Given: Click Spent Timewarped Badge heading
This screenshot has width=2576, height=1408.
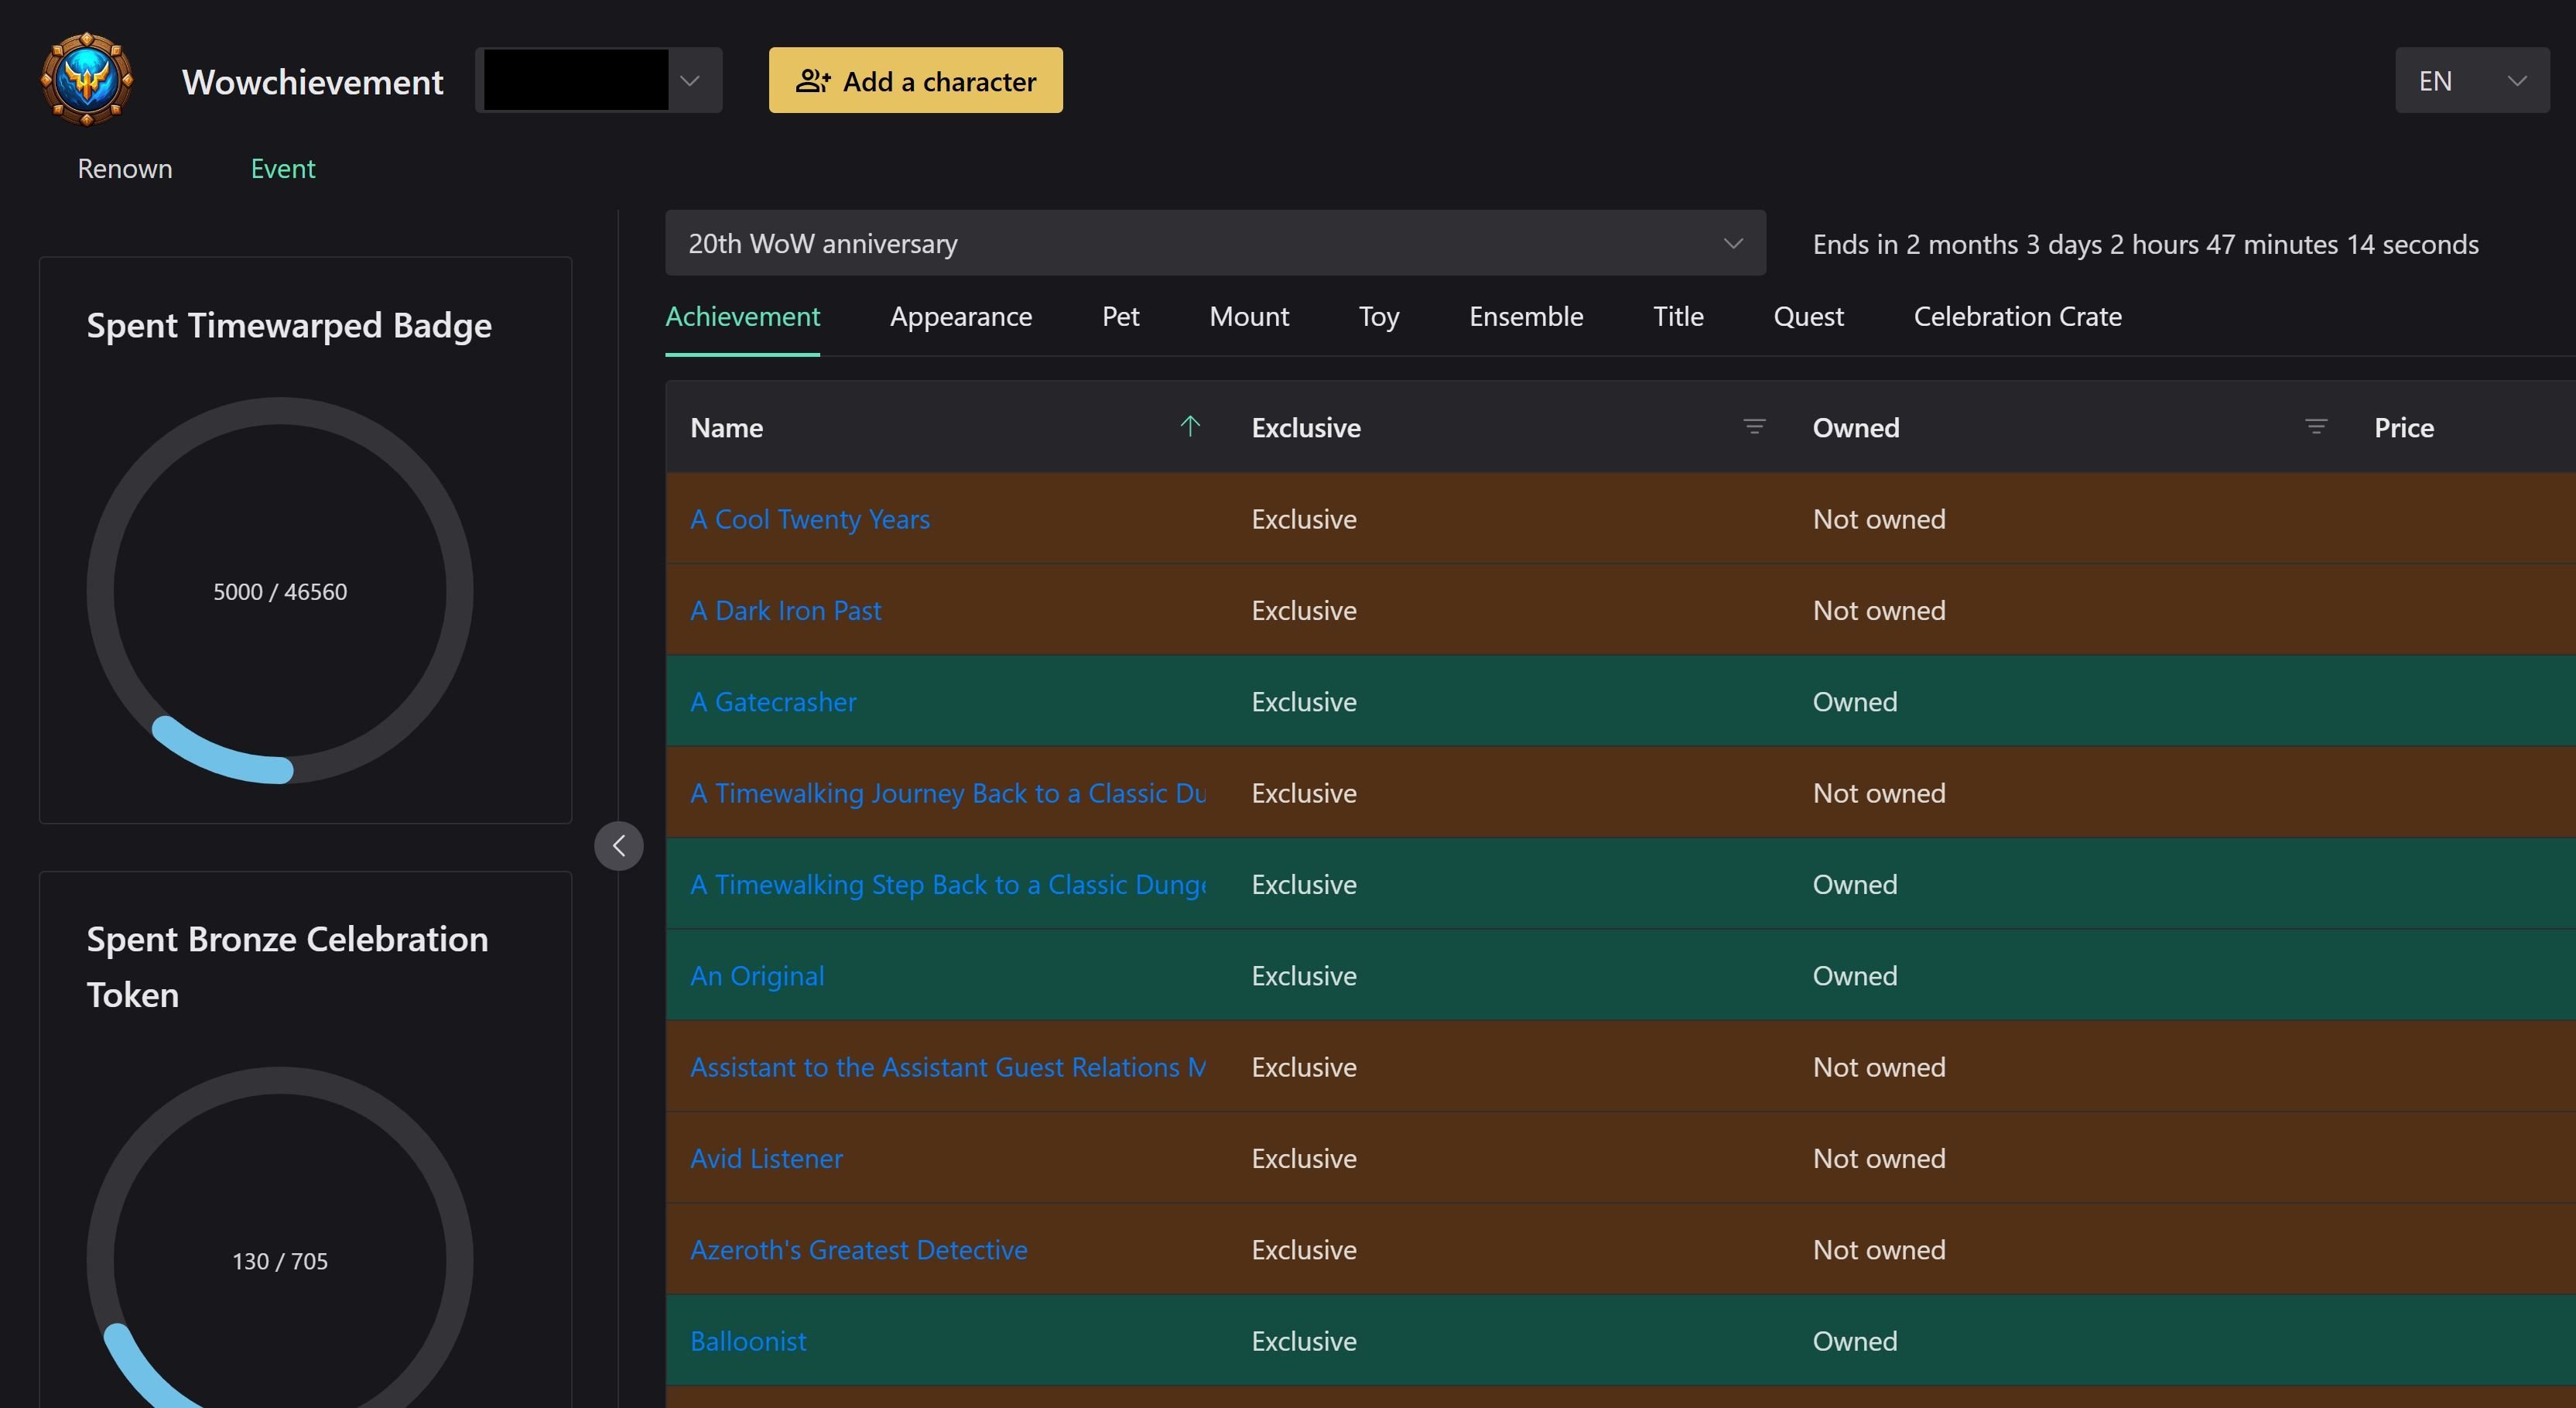Looking at the screenshot, I should pos(289,325).
